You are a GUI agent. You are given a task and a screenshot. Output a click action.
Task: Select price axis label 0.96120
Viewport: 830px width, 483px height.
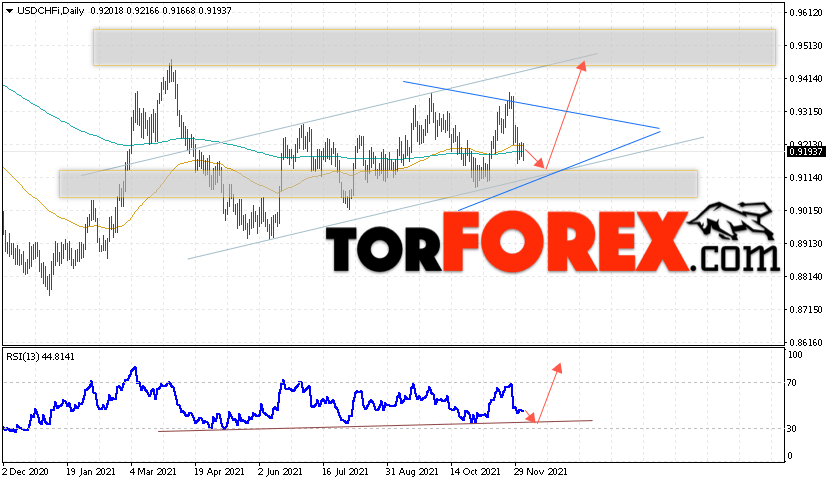click(806, 13)
